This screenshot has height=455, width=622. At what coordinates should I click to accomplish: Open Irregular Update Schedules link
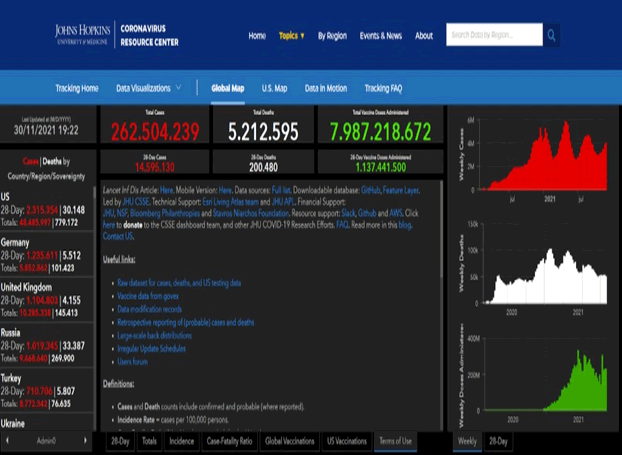click(152, 348)
